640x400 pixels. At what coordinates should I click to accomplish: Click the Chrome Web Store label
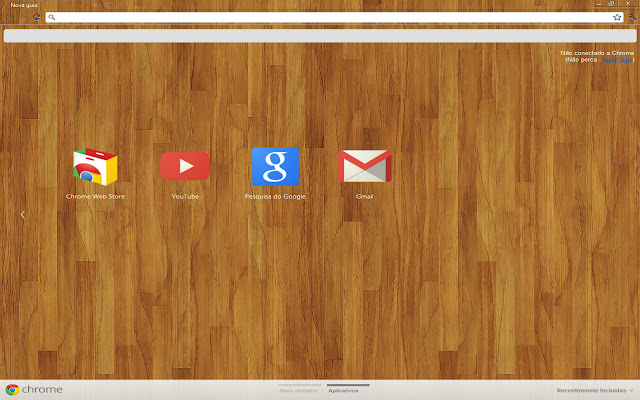pyautogui.click(x=96, y=196)
